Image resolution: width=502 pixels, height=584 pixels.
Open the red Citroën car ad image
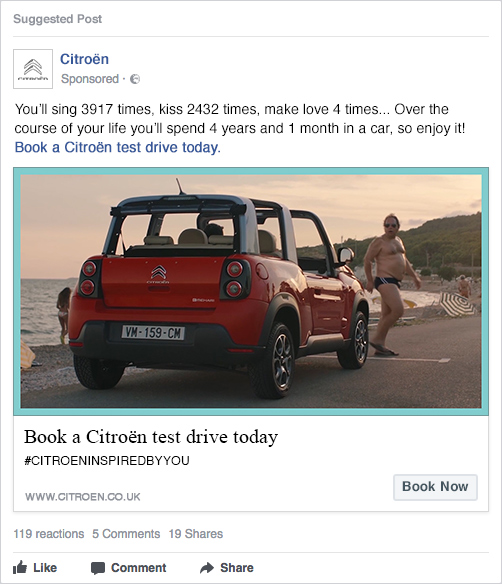251,291
